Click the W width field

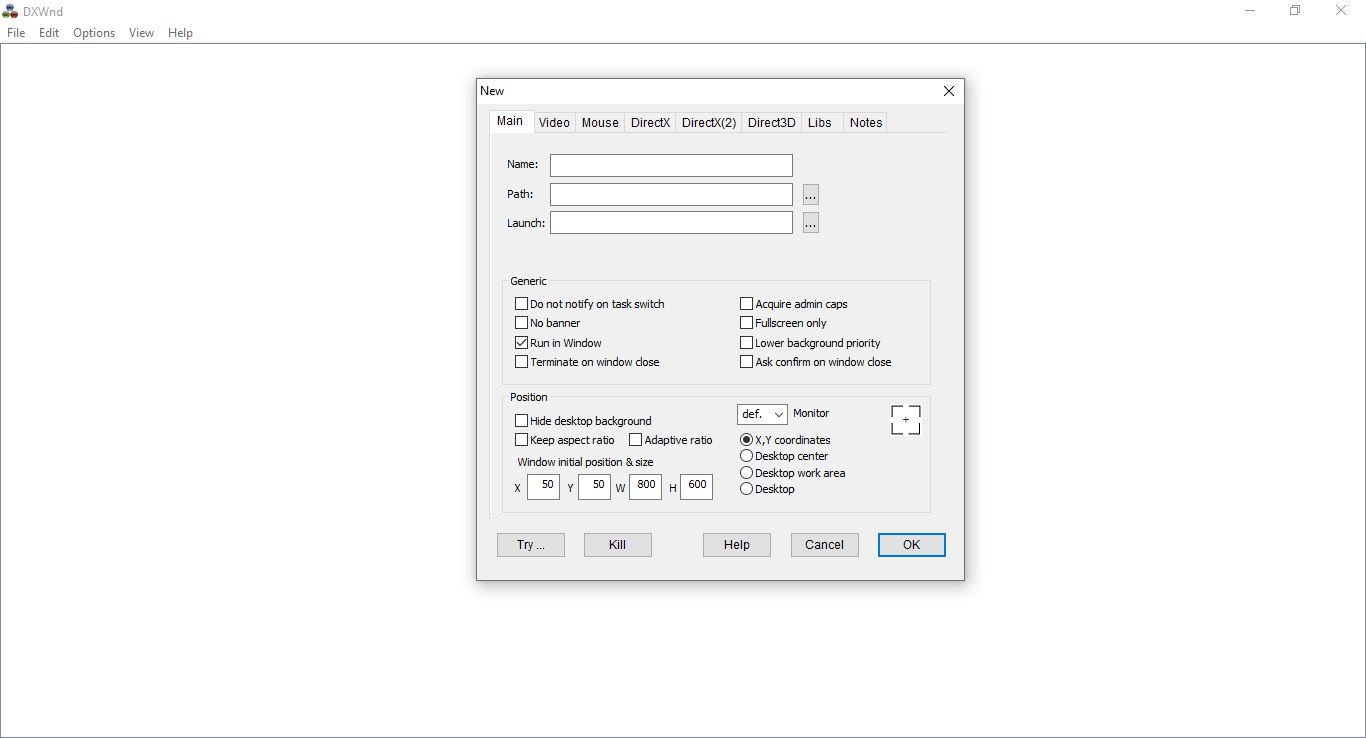click(645, 487)
